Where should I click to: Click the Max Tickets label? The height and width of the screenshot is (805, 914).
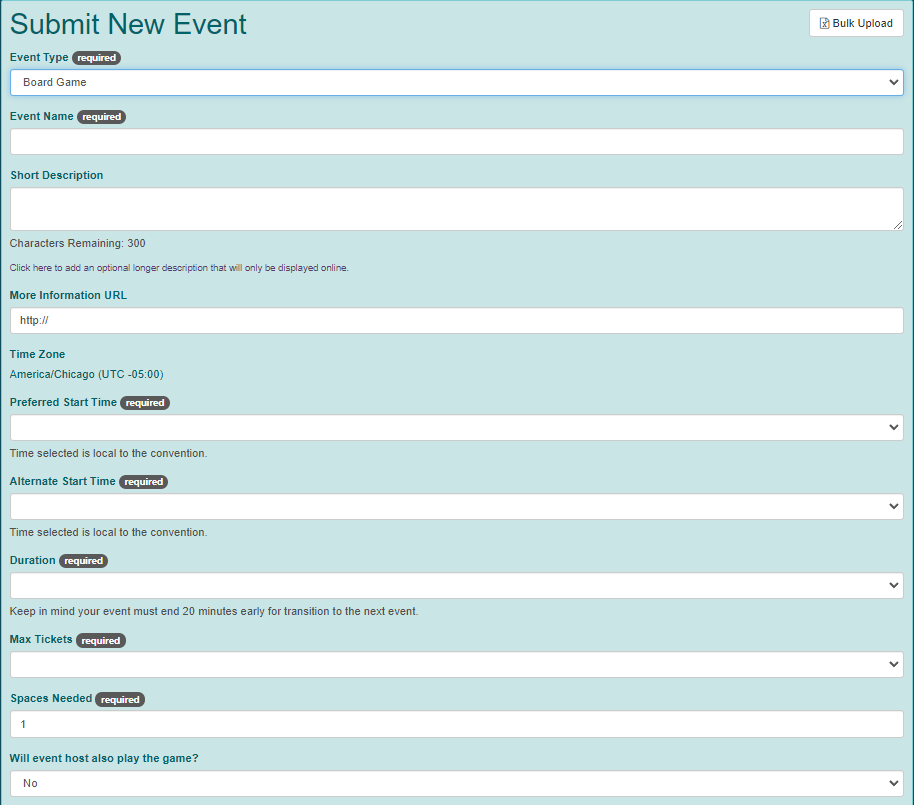click(x=41, y=639)
